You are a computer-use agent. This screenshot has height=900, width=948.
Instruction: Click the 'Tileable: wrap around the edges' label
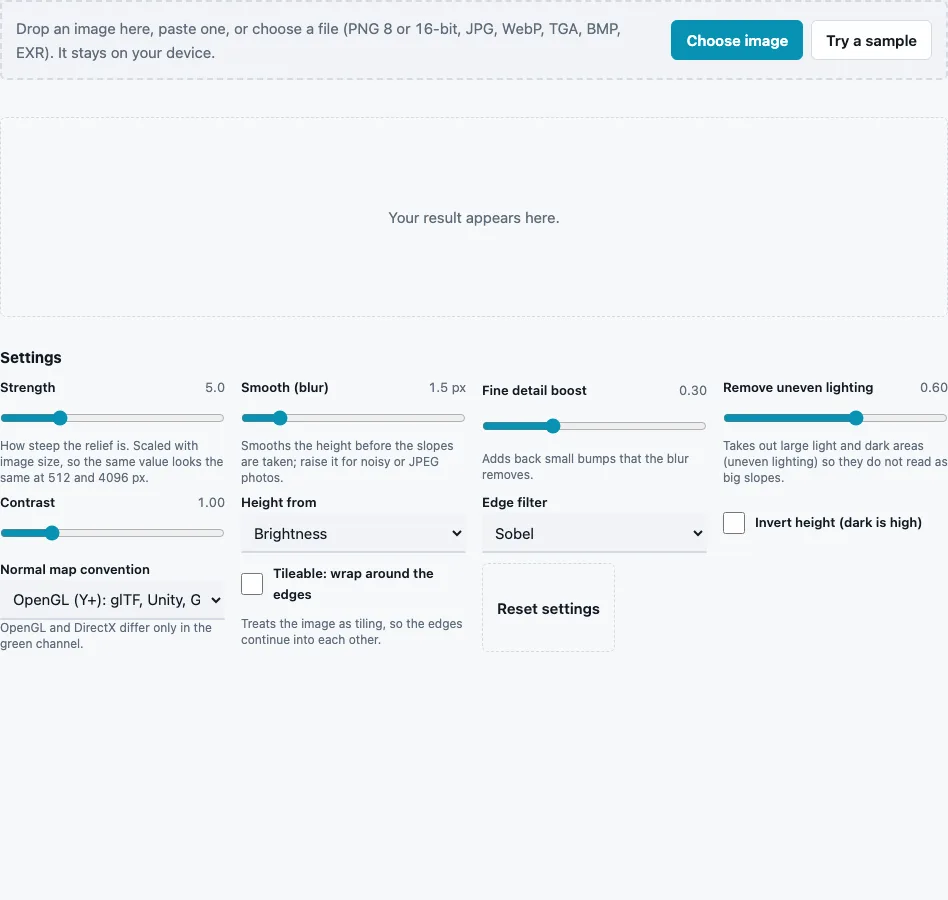[353, 584]
